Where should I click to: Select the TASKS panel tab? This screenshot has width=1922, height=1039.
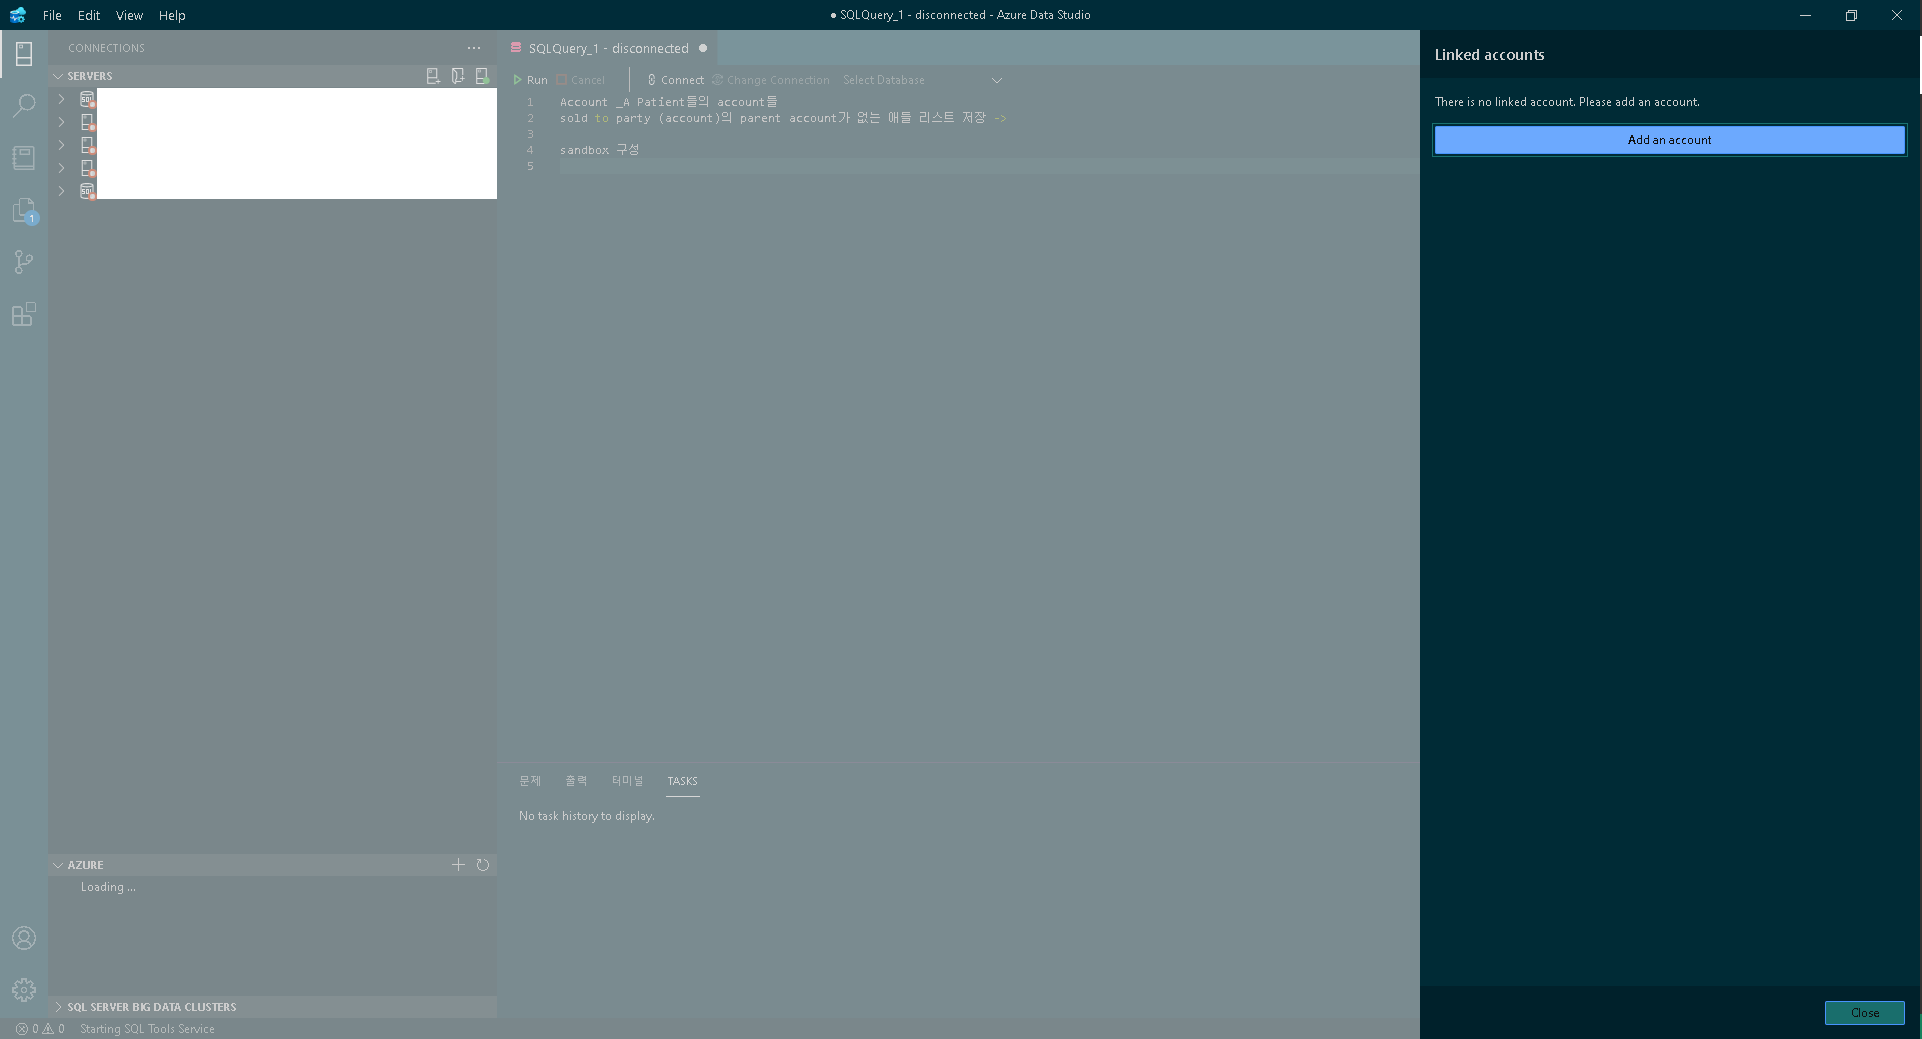click(x=683, y=781)
